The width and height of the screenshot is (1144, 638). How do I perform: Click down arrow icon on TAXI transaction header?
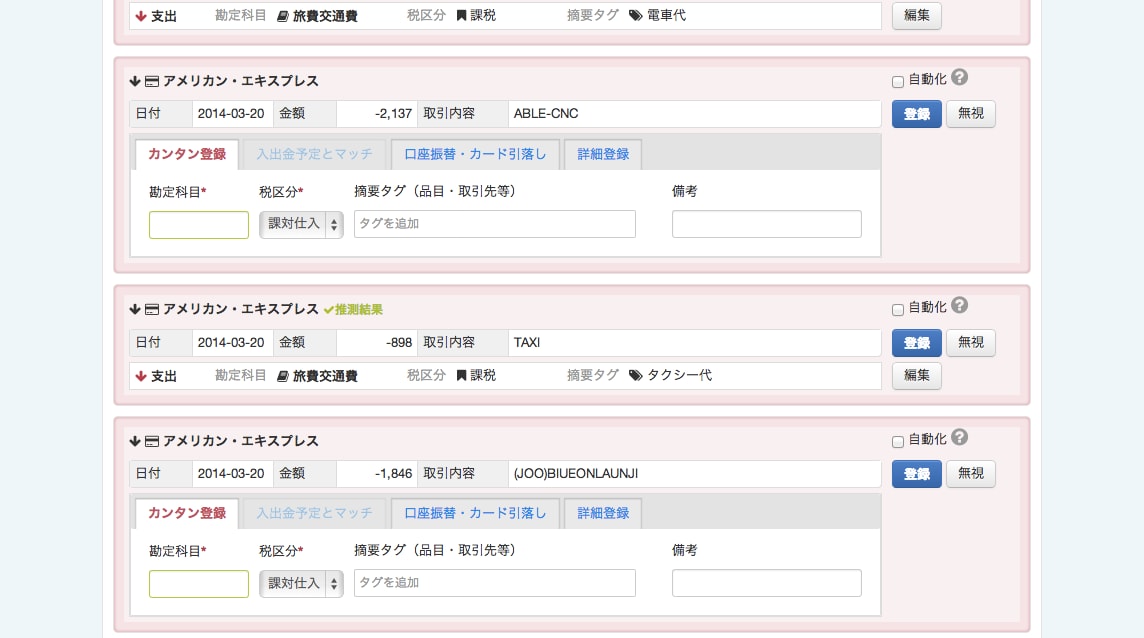point(135,310)
